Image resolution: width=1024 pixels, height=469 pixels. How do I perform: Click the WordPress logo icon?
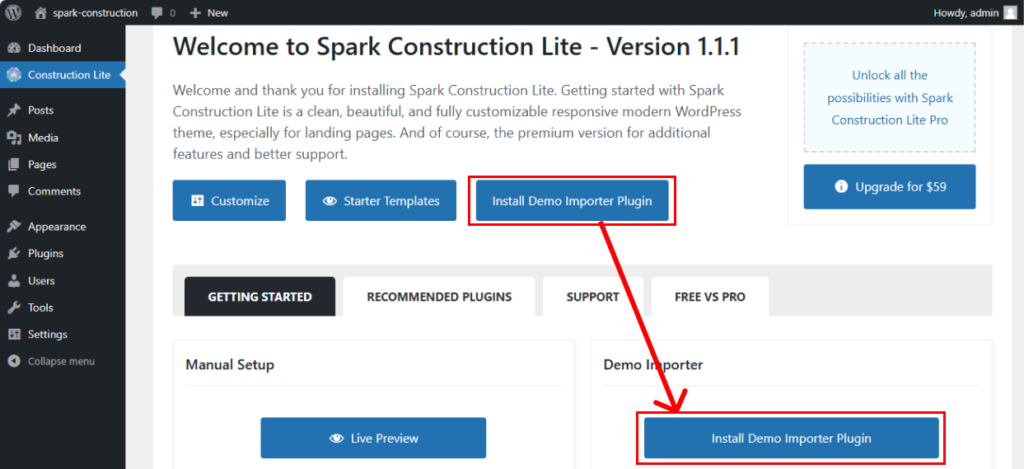click(13, 13)
